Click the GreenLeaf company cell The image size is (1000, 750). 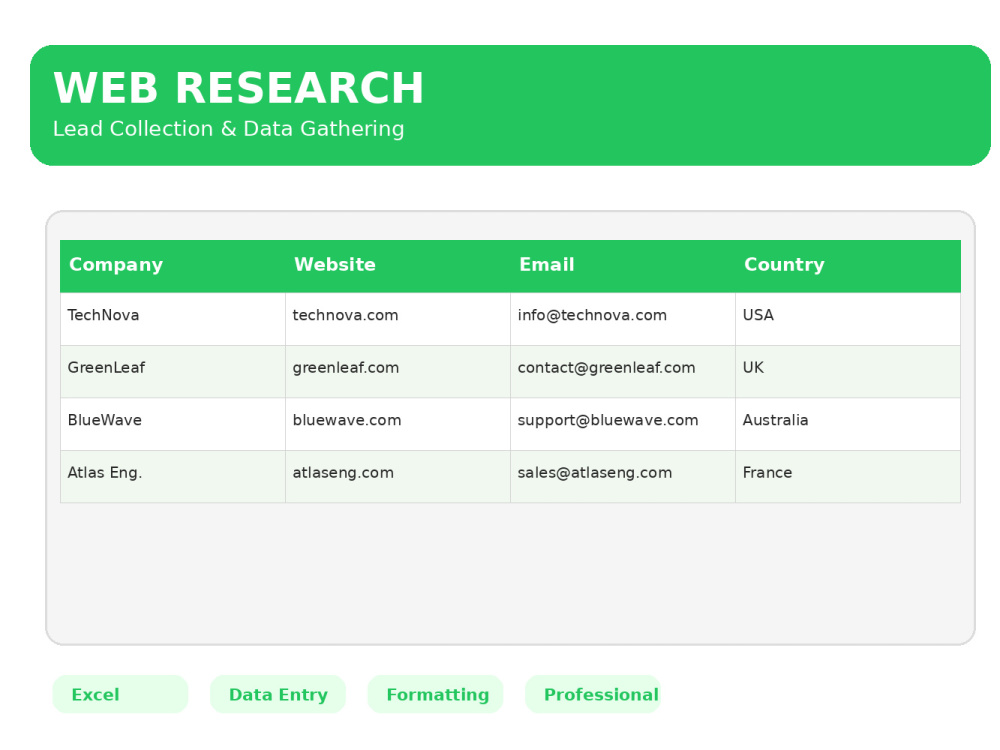point(173,372)
